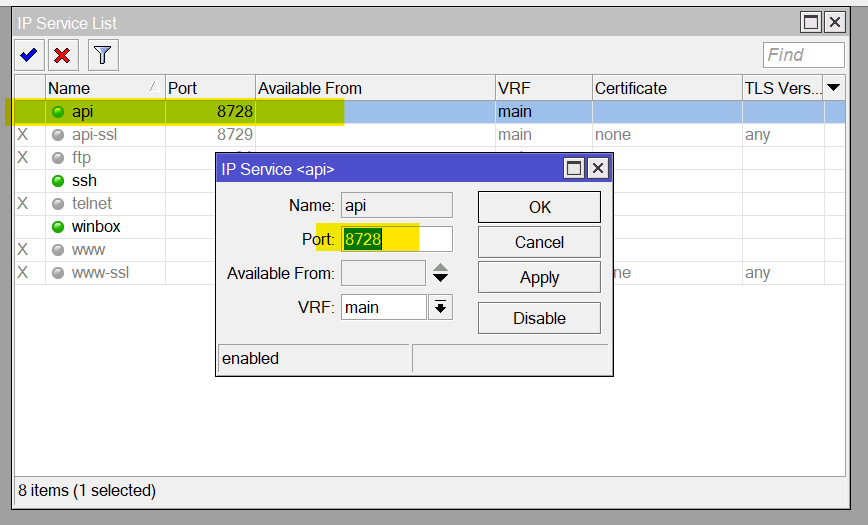Click the gray status dot for telnet
Screen dimensions: 868x525
[58, 204]
